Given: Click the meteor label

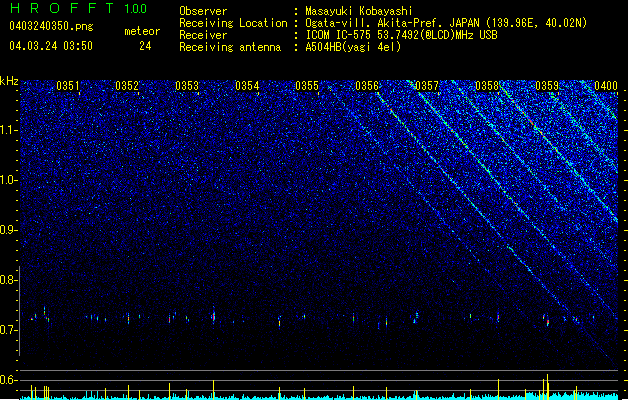Looking at the screenshot, I should (142, 31).
